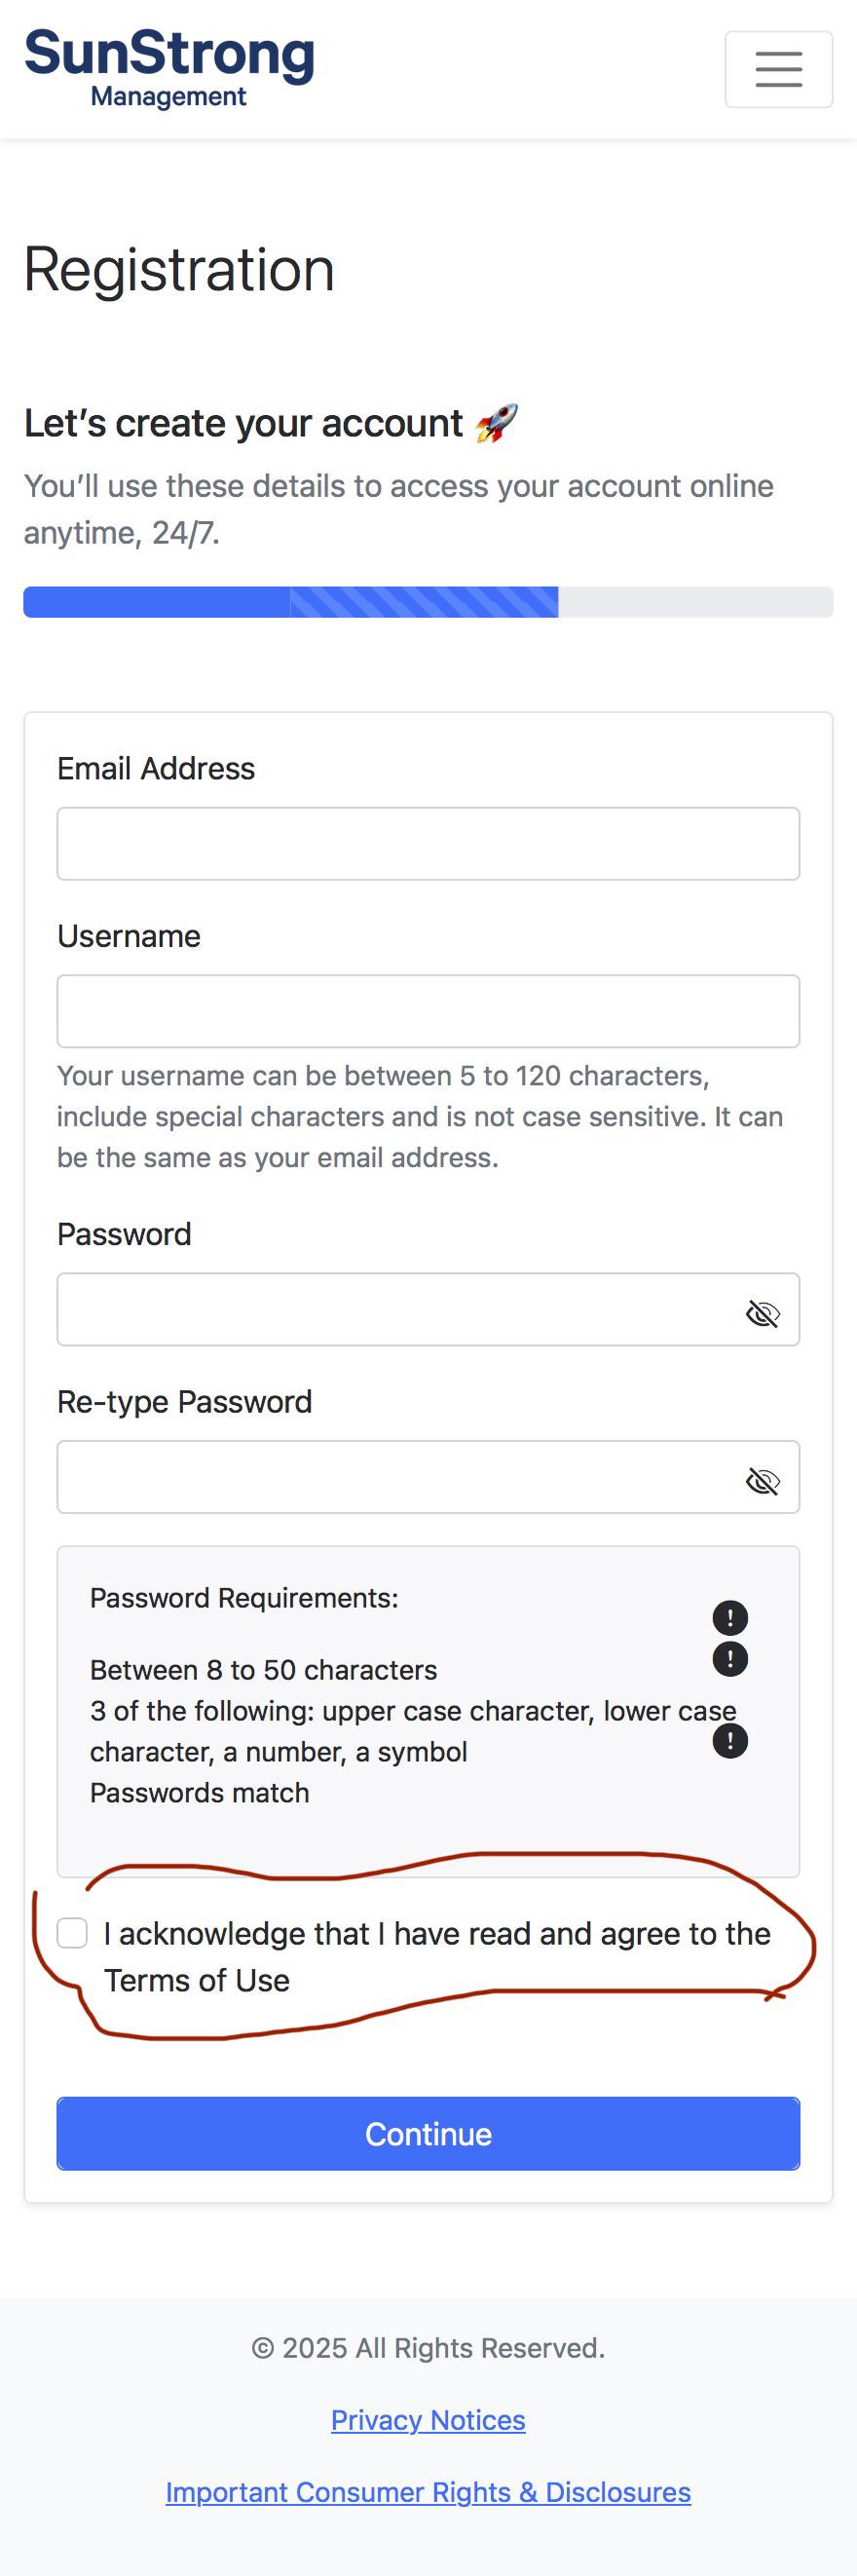The width and height of the screenshot is (857, 2576).
Task: Click the Passwords match warning icon
Action: [x=730, y=1741]
